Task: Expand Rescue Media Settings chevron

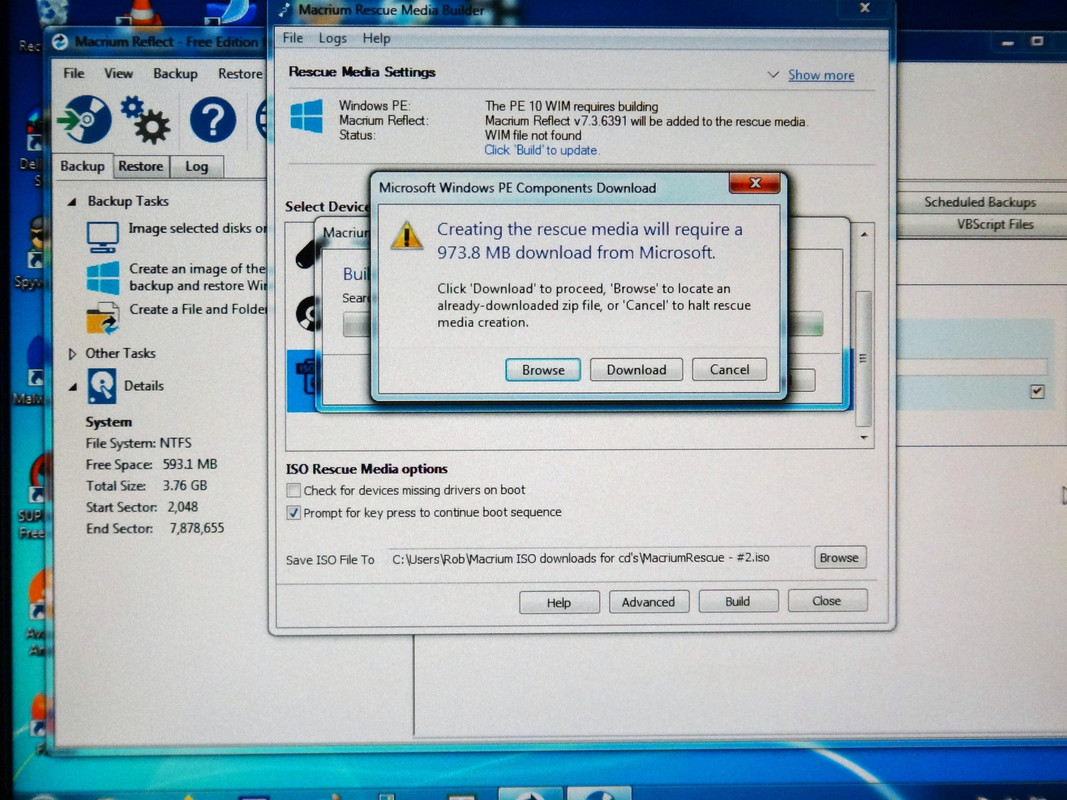Action: click(773, 74)
